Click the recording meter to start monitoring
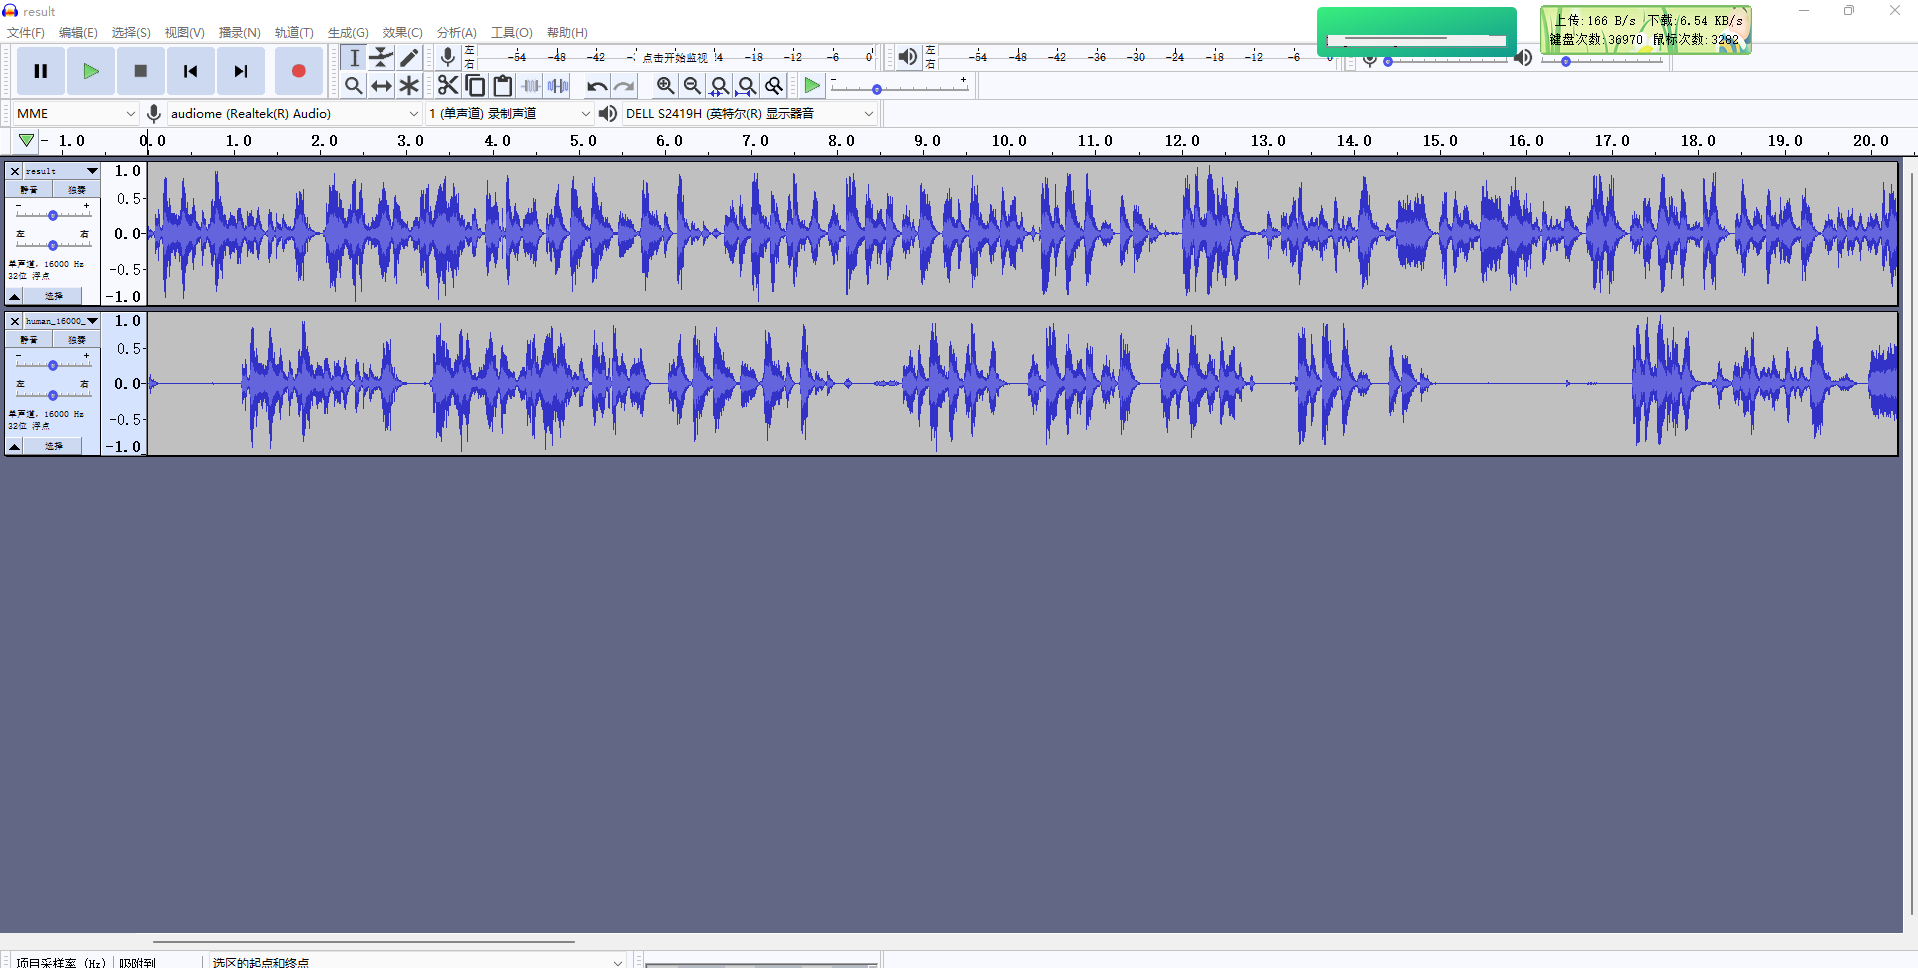This screenshot has width=1918, height=968. (x=676, y=57)
